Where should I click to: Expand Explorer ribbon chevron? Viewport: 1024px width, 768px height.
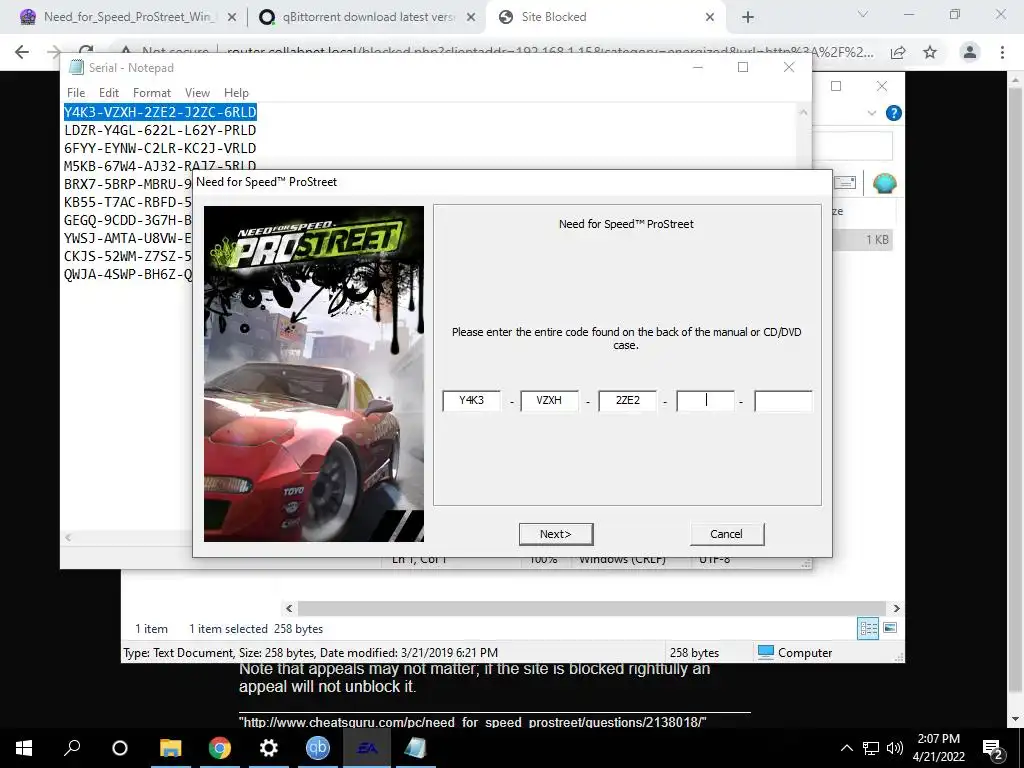coord(871,113)
